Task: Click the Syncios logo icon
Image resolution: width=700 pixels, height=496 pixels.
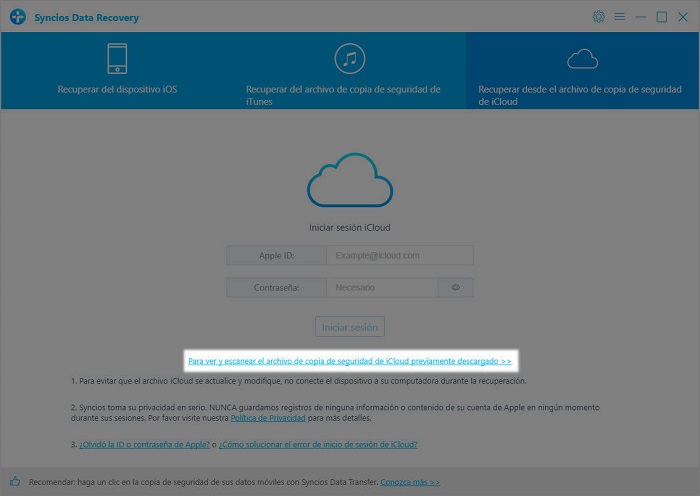Action: pyautogui.click(x=18, y=17)
